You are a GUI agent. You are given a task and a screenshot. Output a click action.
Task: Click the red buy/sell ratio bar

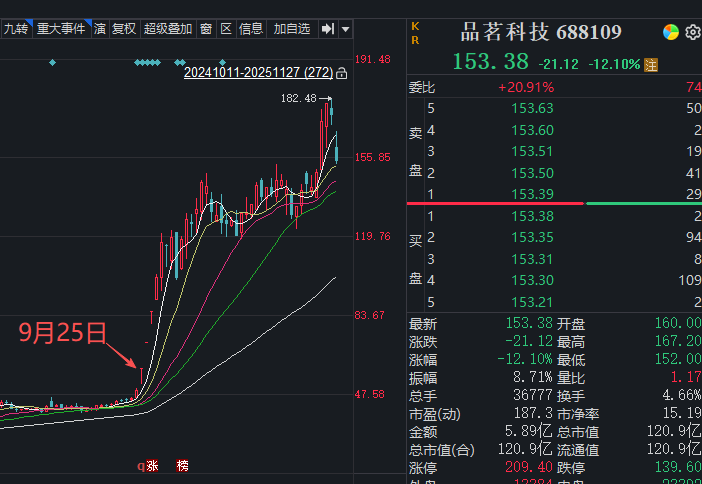pos(495,203)
